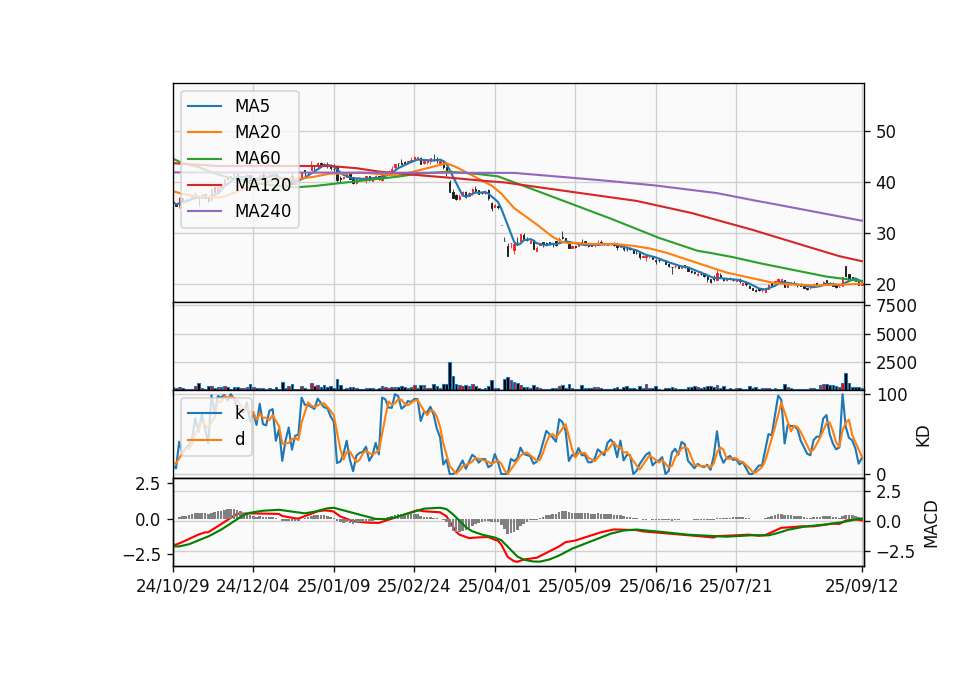960x690 pixels.
Task: Click the KD axis value 100
Action: pyautogui.click(x=892, y=395)
